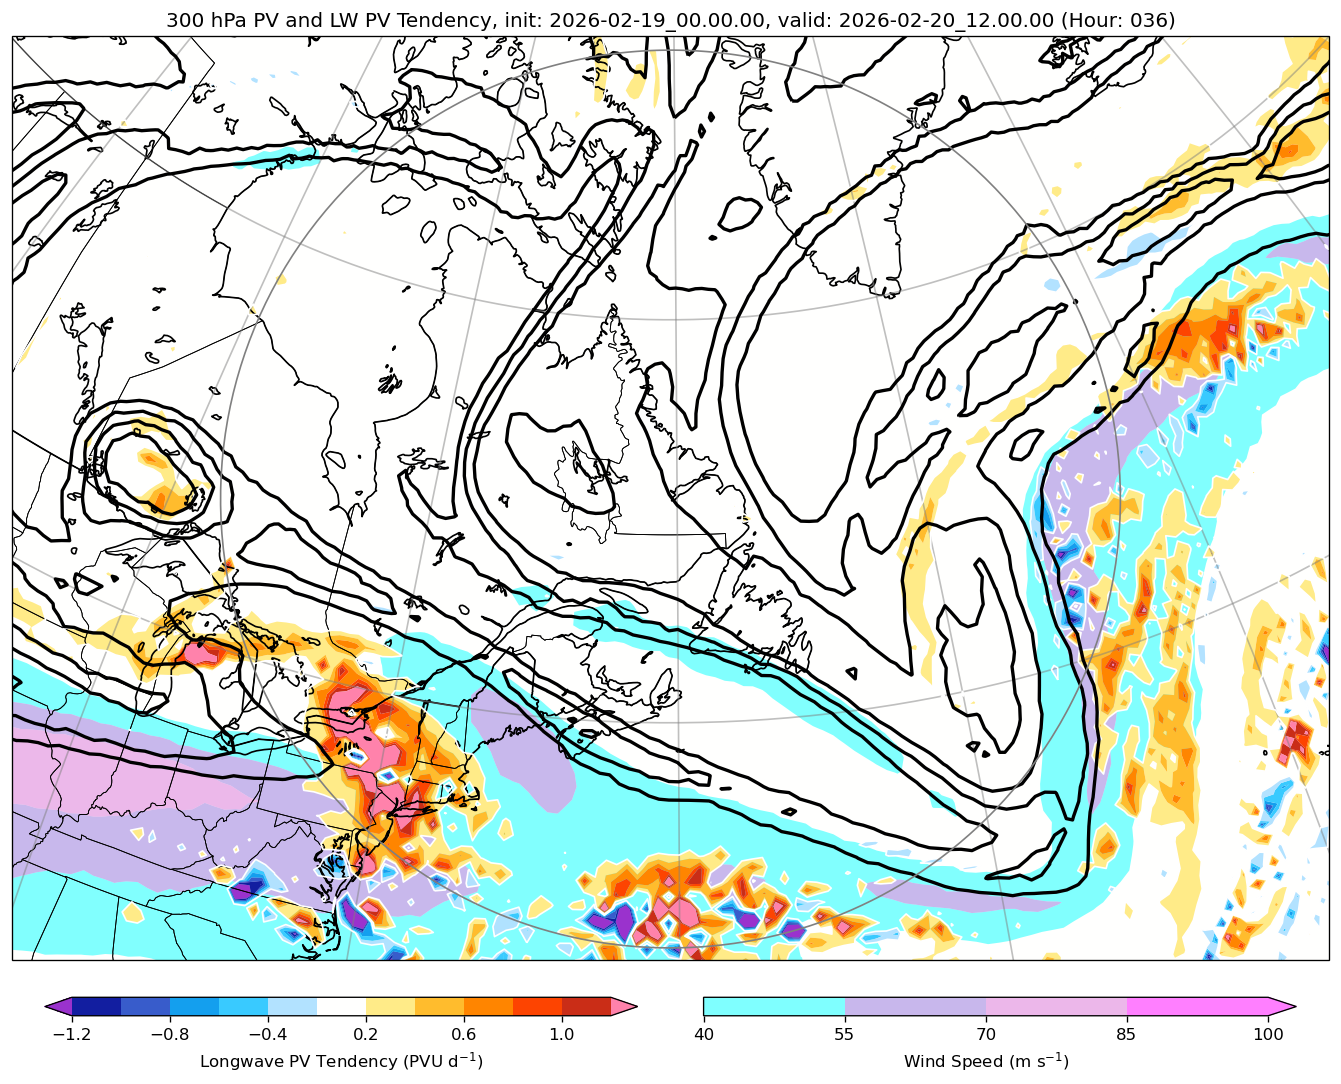Select the pale yellow 0.2–0.4 colorbar segment
Image resolution: width=1341 pixels, height=1084 pixels.
(x=390, y=1006)
